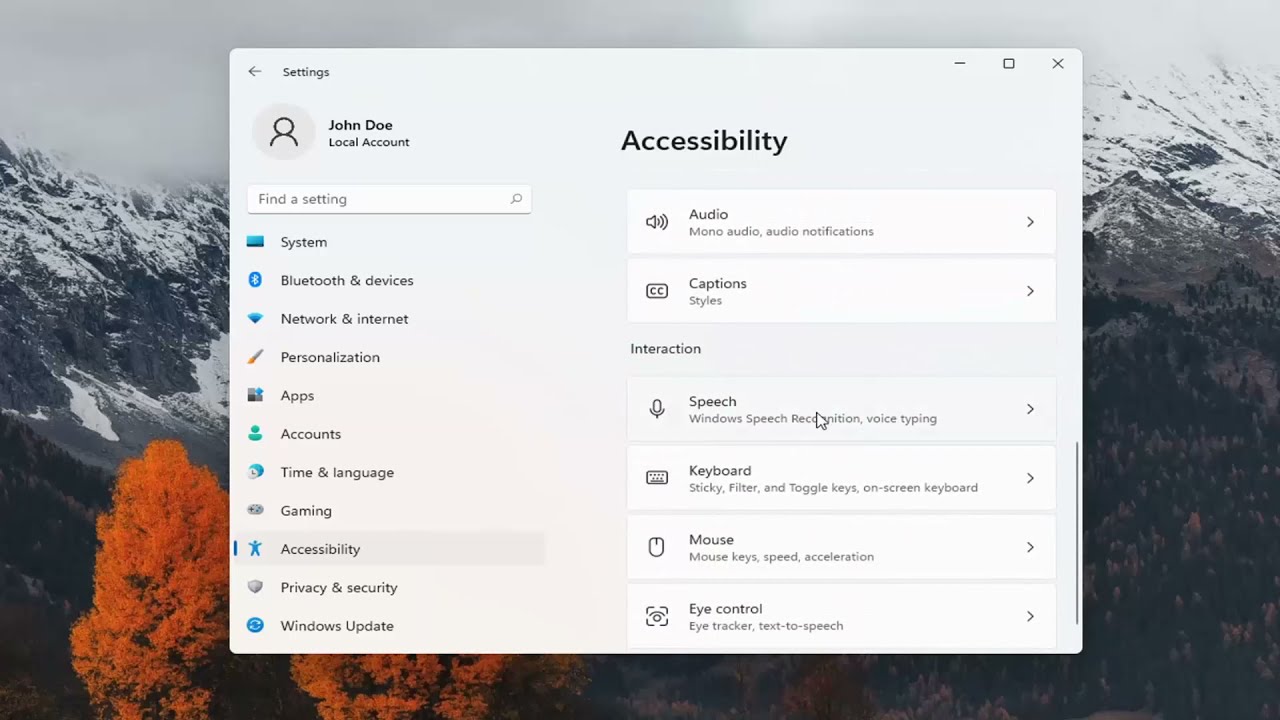1280x720 pixels.
Task: Click the Network wifi icon
Action: (x=255, y=319)
